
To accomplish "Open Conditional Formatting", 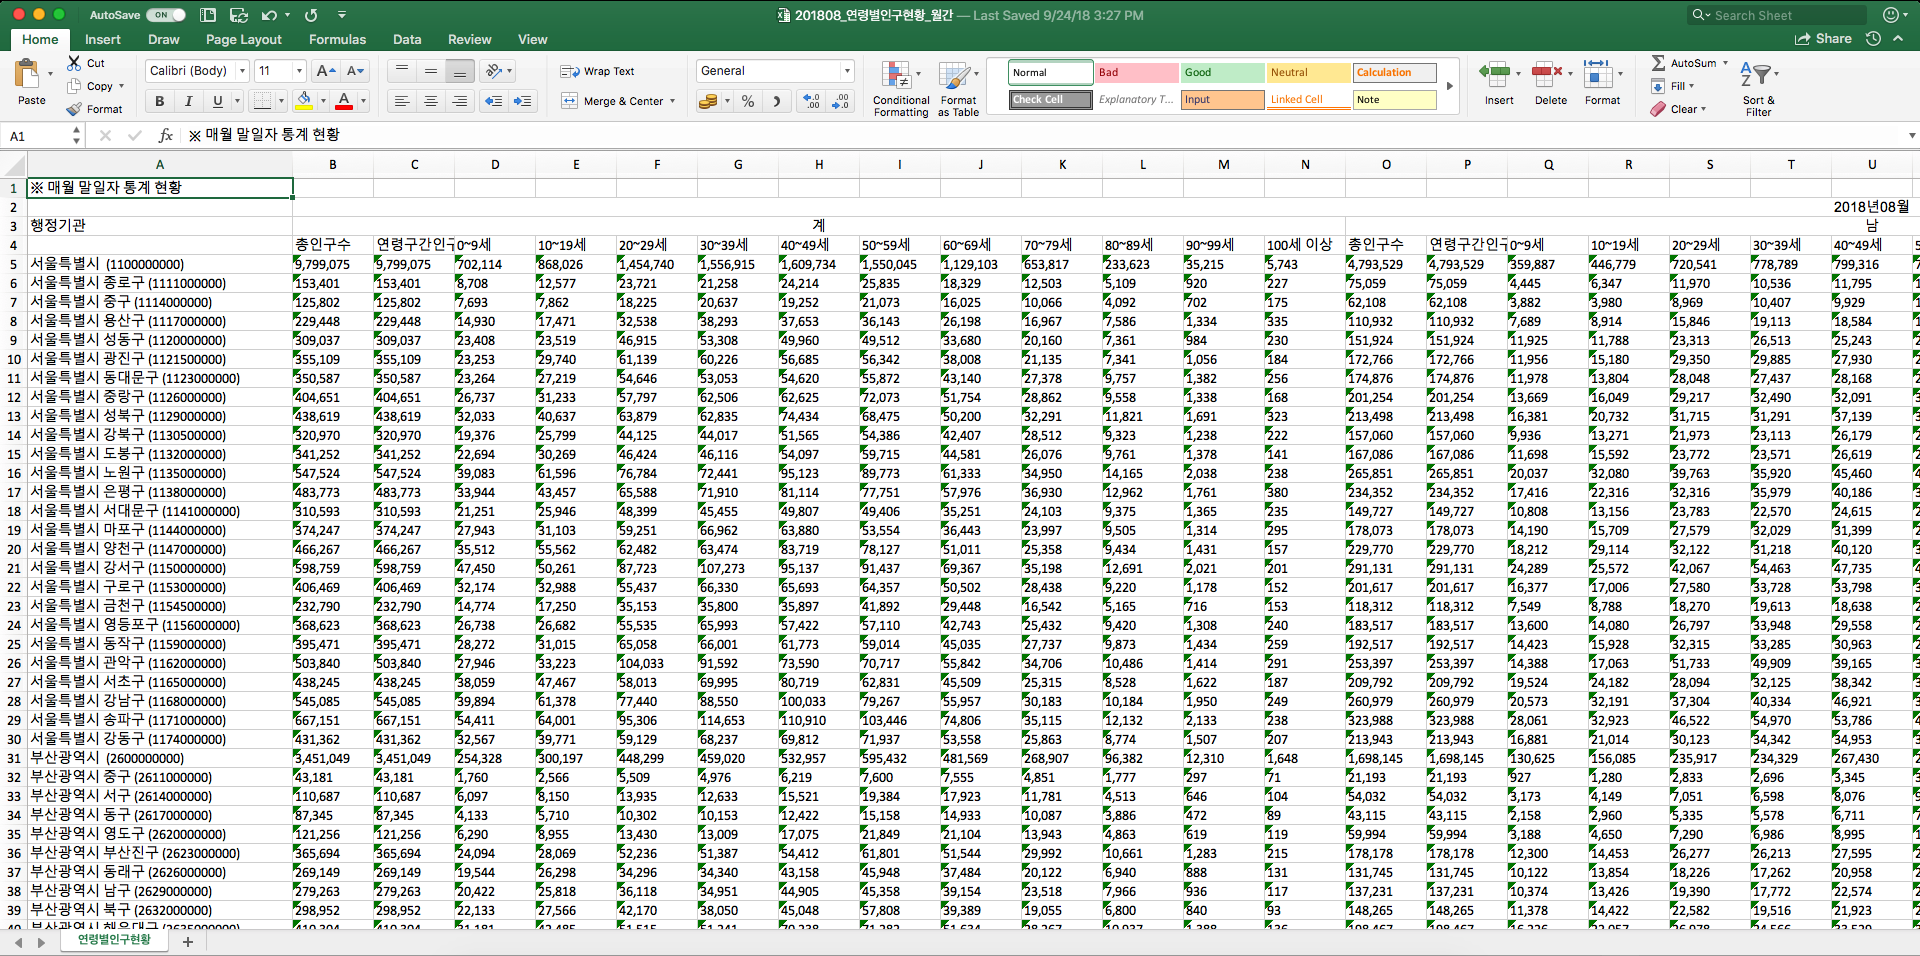I will pyautogui.click(x=900, y=88).
